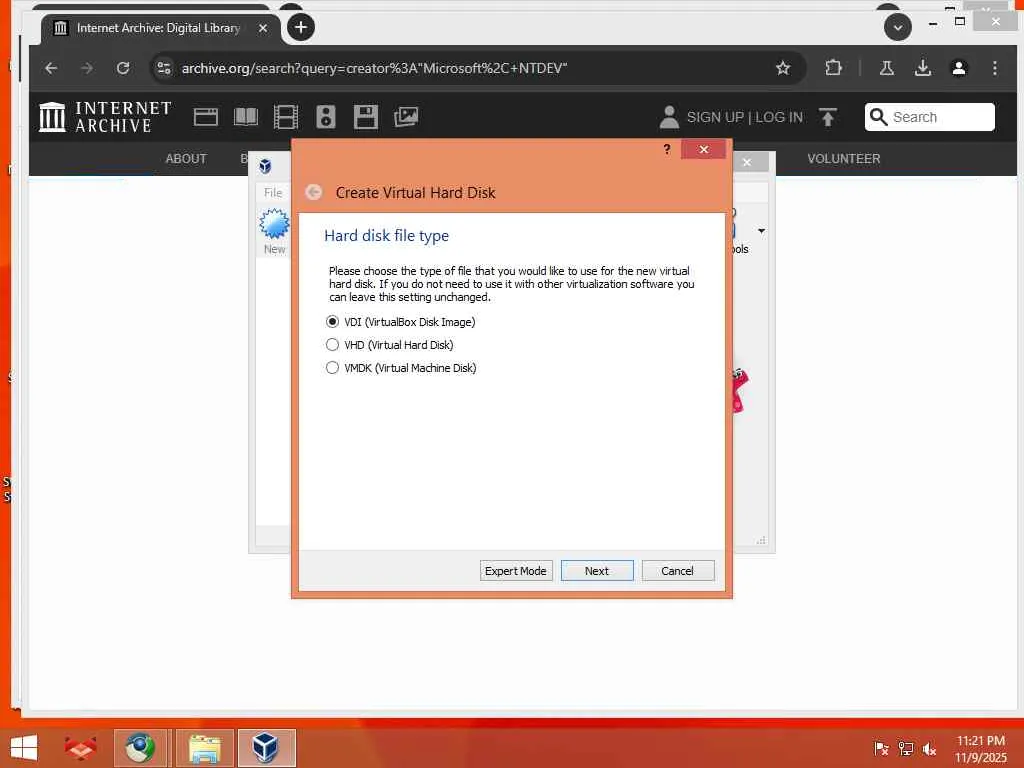Open the dialog help question mark
The image size is (1024, 768).
pos(667,150)
